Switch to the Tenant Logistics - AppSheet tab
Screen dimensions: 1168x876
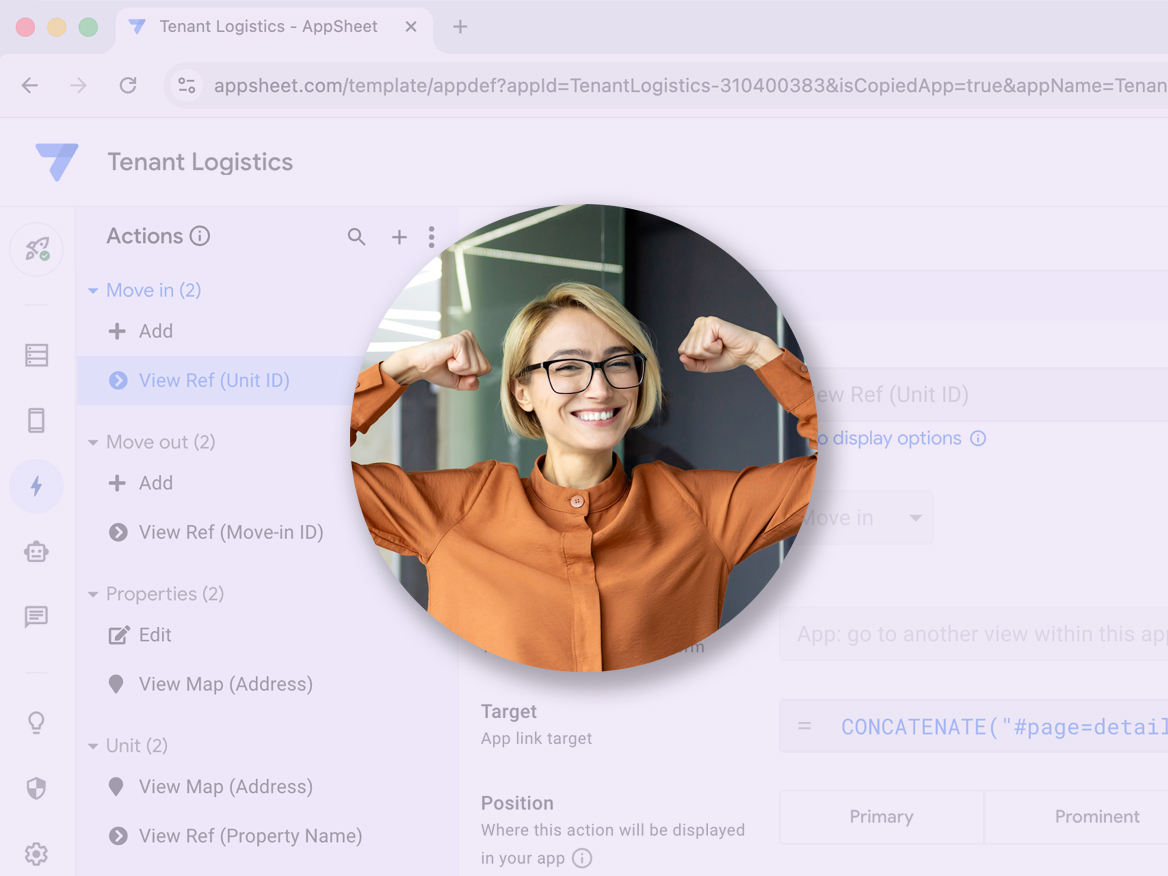268,27
